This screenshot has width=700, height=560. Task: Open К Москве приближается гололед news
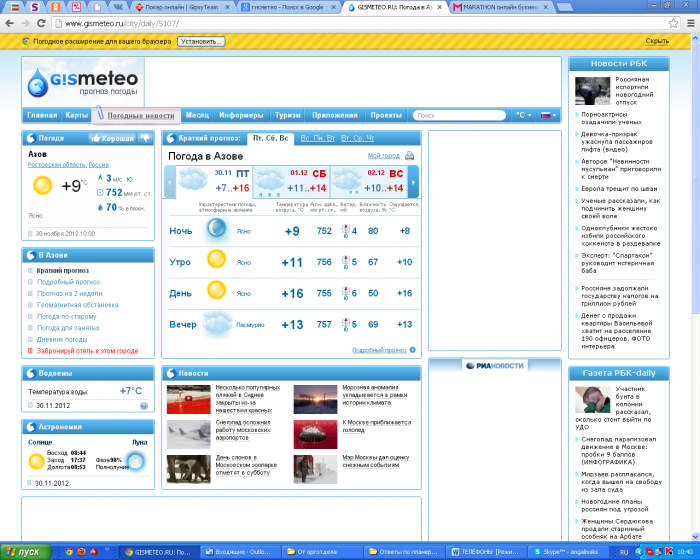[x=376, y=426]
